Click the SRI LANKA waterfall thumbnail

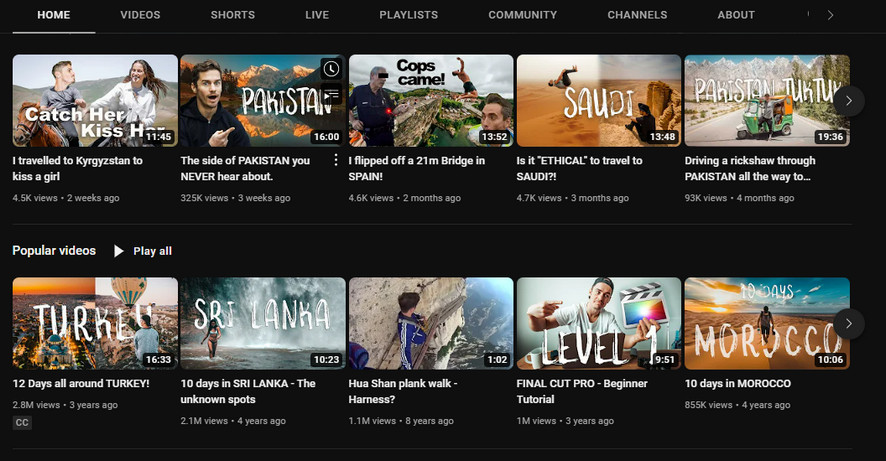[x=263, y=323]
